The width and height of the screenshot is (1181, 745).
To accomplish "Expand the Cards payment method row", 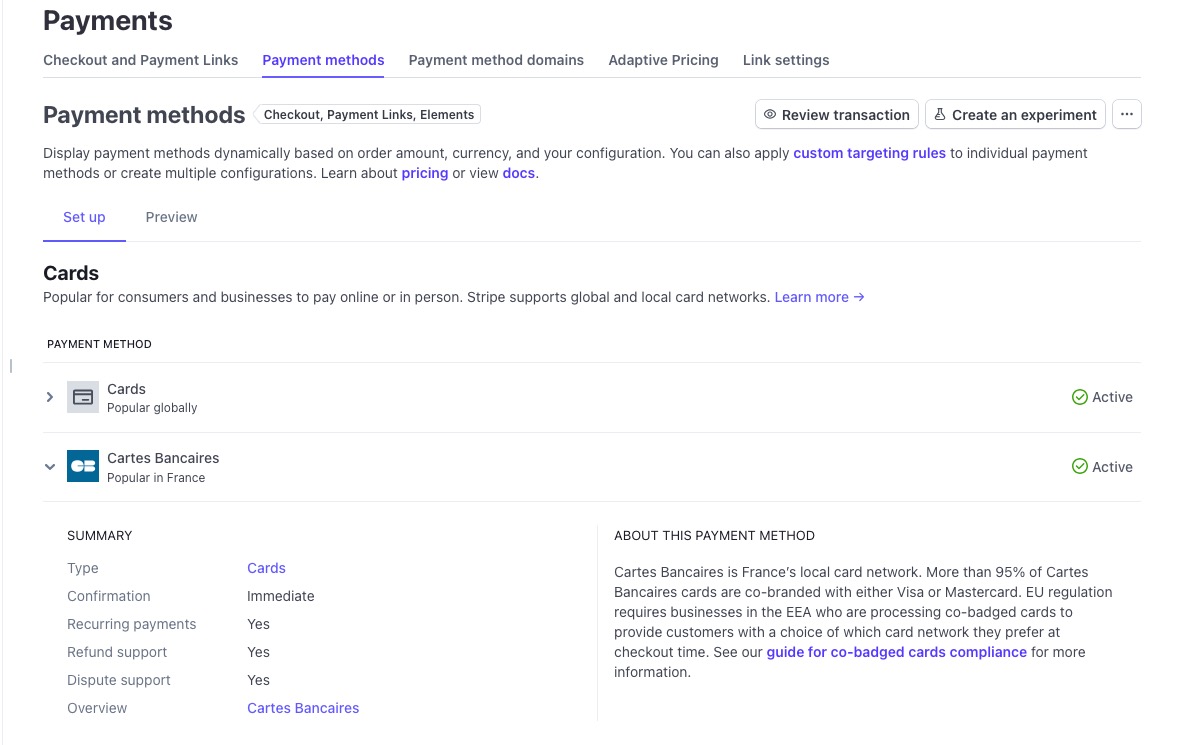I will pos(50,397).
